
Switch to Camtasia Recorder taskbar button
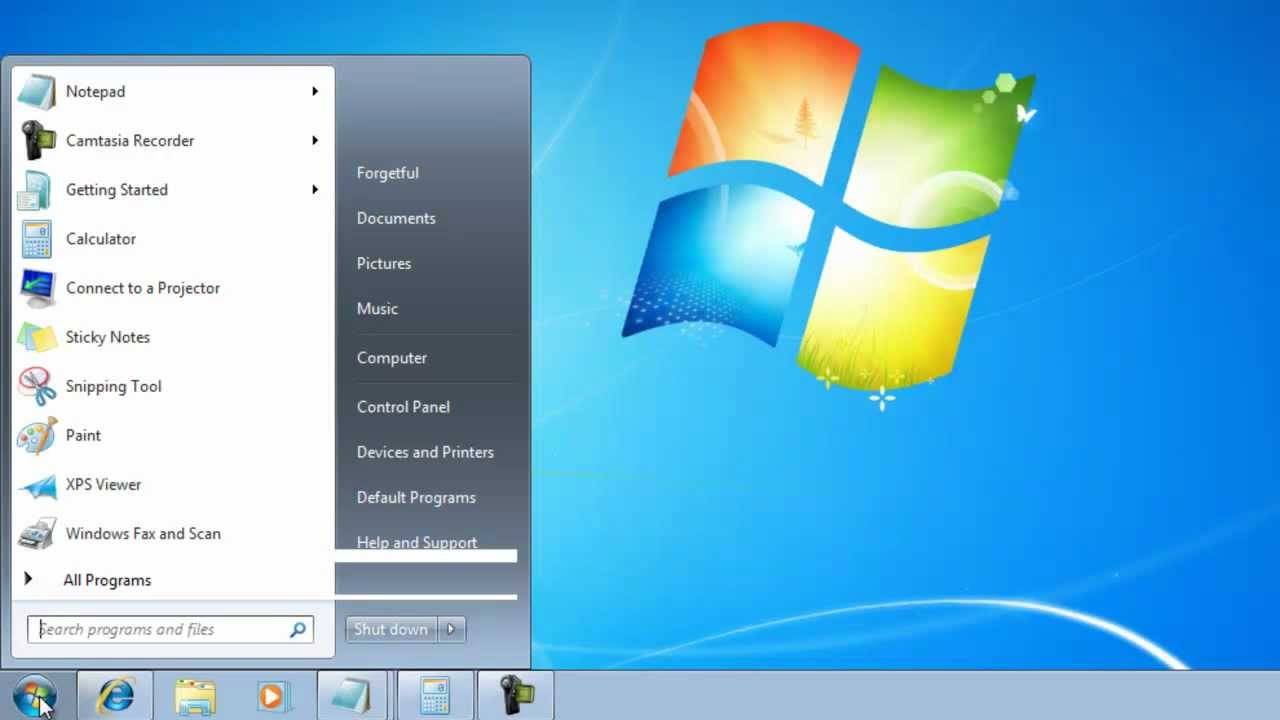coord(515,696)
